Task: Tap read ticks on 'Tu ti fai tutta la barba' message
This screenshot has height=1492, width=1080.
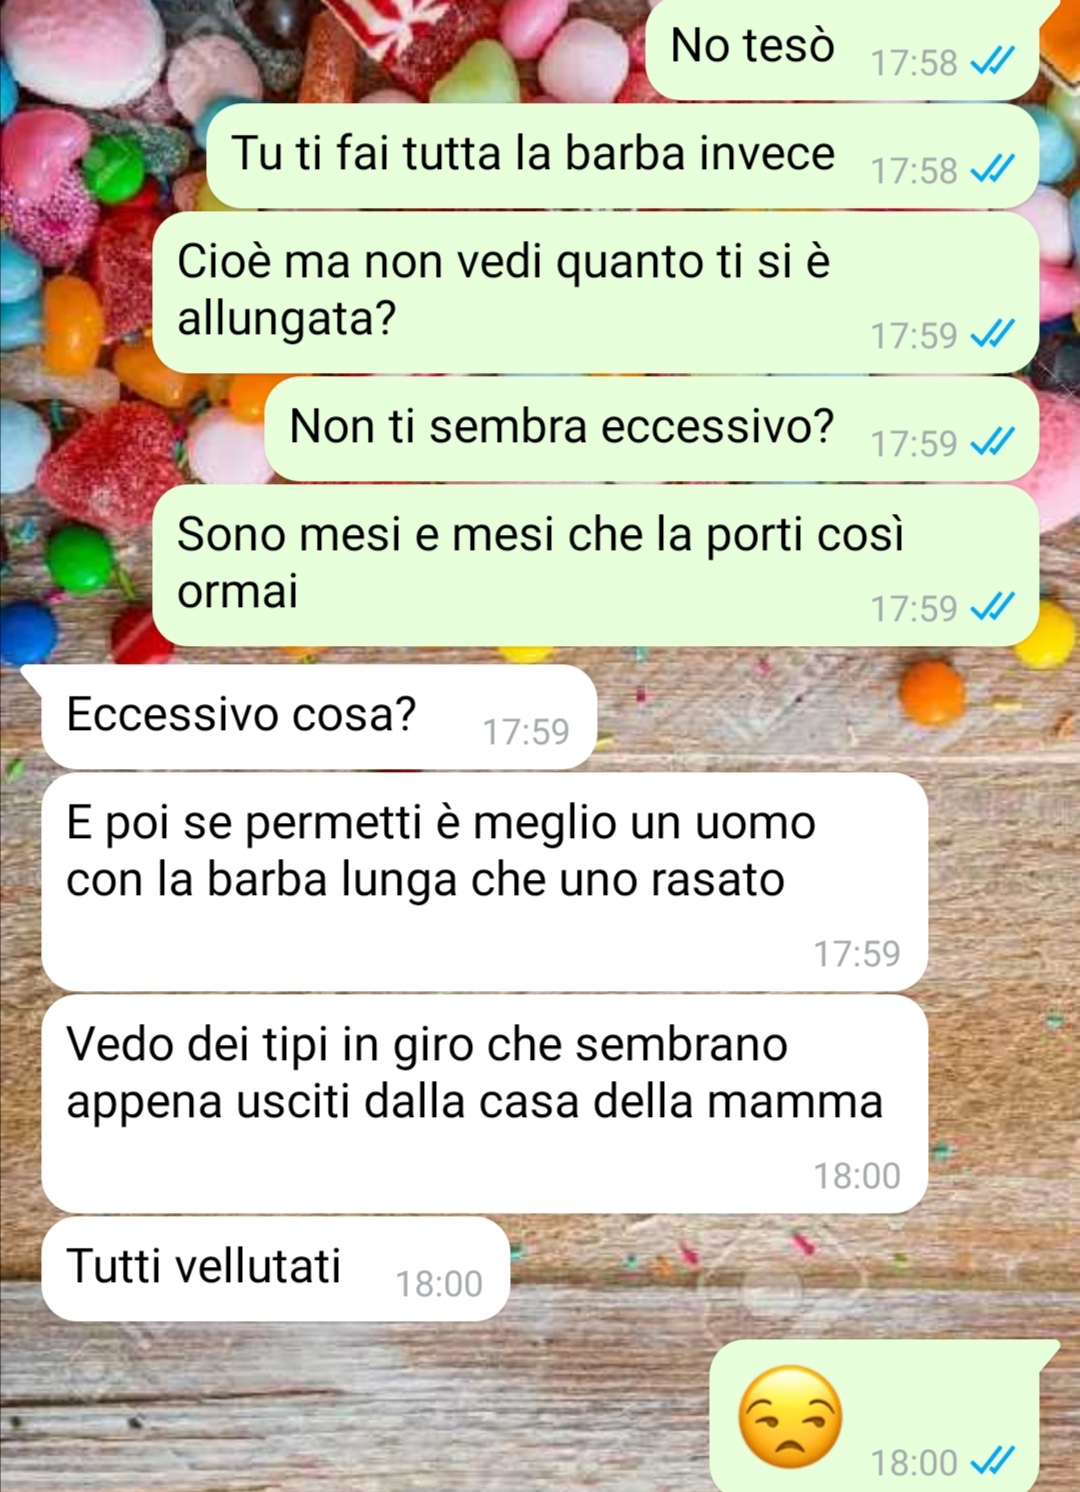Action: pyautogui.click(x=993, y=169)
